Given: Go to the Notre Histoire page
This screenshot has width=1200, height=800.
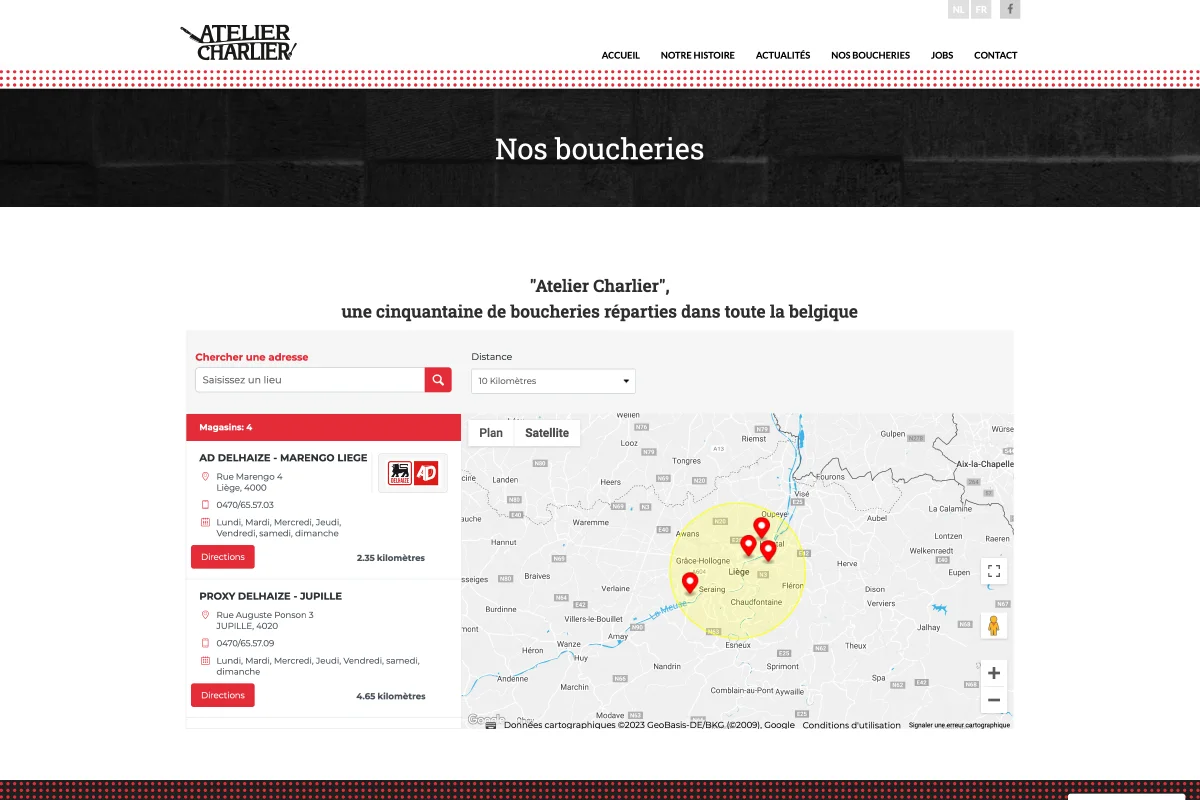Looking at the screenshot, I should pos(697,56).
